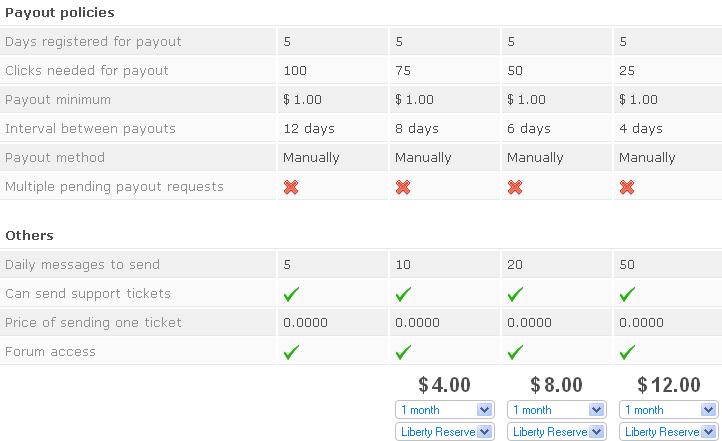Open the 1 month dropdown under $12.00
Screen dimensions: 722x441
point(669,409)
